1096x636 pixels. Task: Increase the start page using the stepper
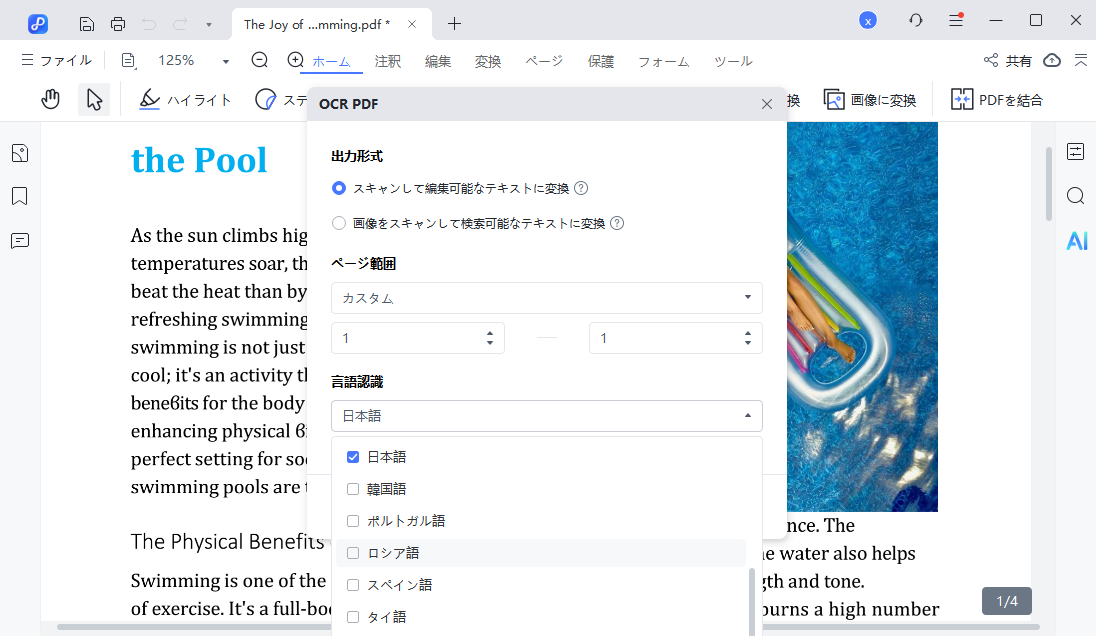coord(489,332)
